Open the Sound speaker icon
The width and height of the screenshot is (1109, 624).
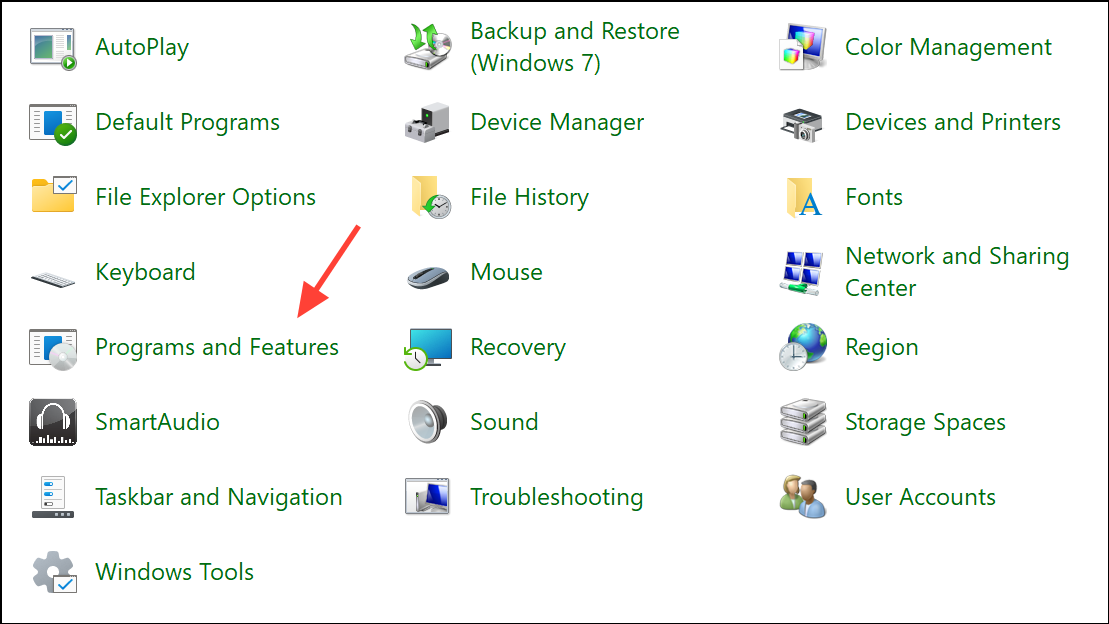[428, 422]
